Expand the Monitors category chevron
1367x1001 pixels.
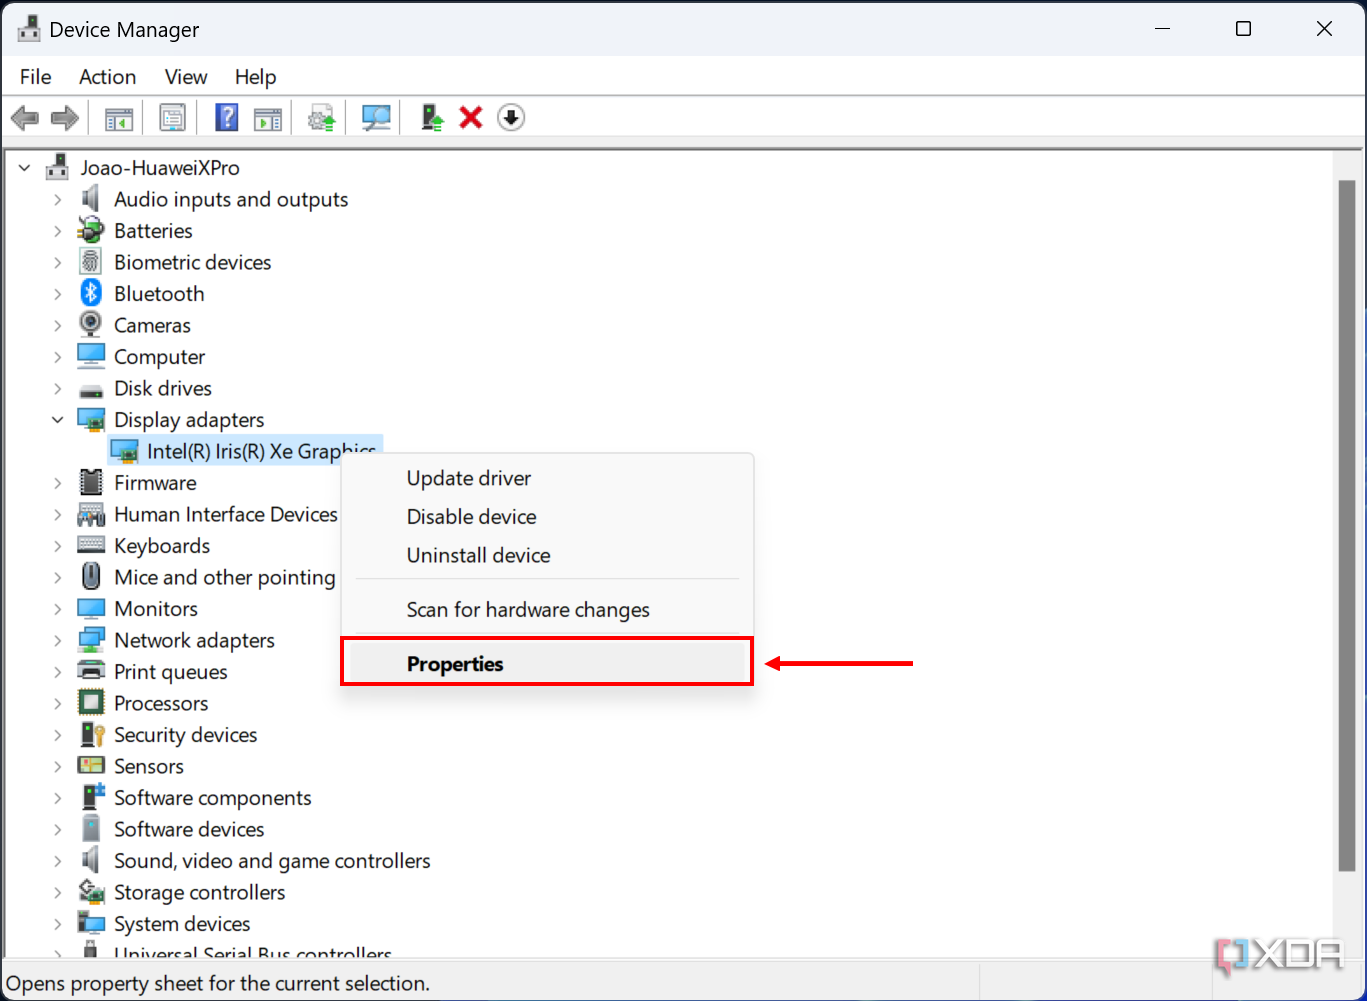tap(58, 608)
